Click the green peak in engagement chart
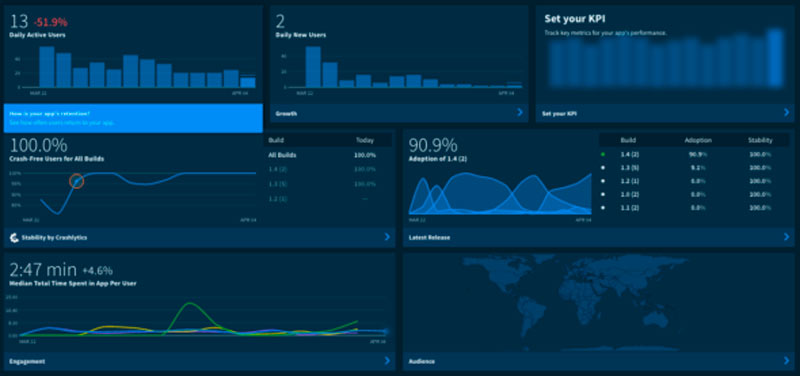The height and width of the screenshot is (376, 800). tap(189, 304)
